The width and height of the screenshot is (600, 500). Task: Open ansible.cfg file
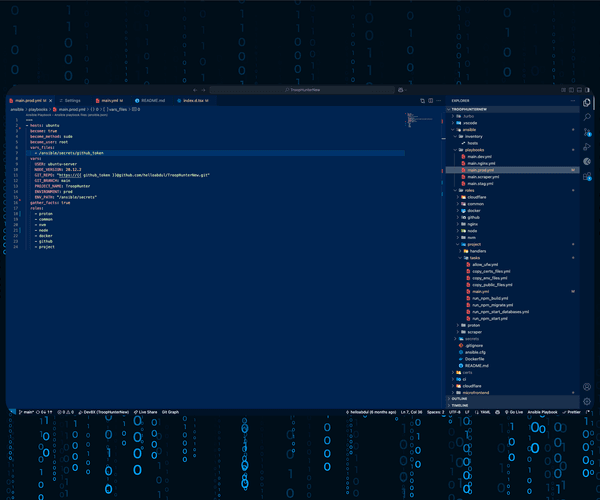click(512, 352)
